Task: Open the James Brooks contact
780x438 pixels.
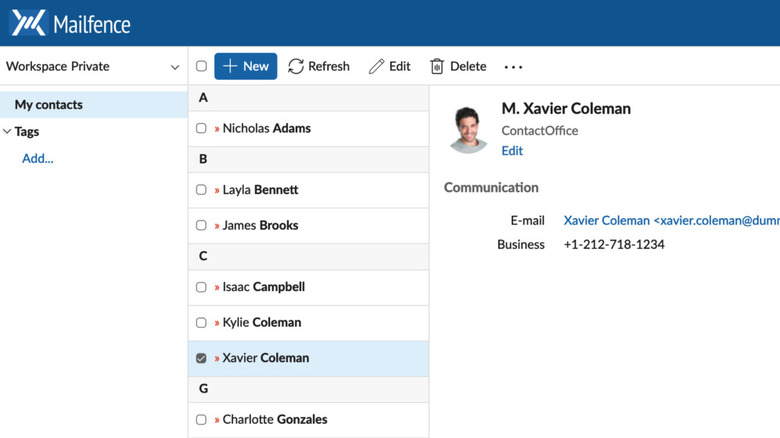Action: (x=260, y=226)
